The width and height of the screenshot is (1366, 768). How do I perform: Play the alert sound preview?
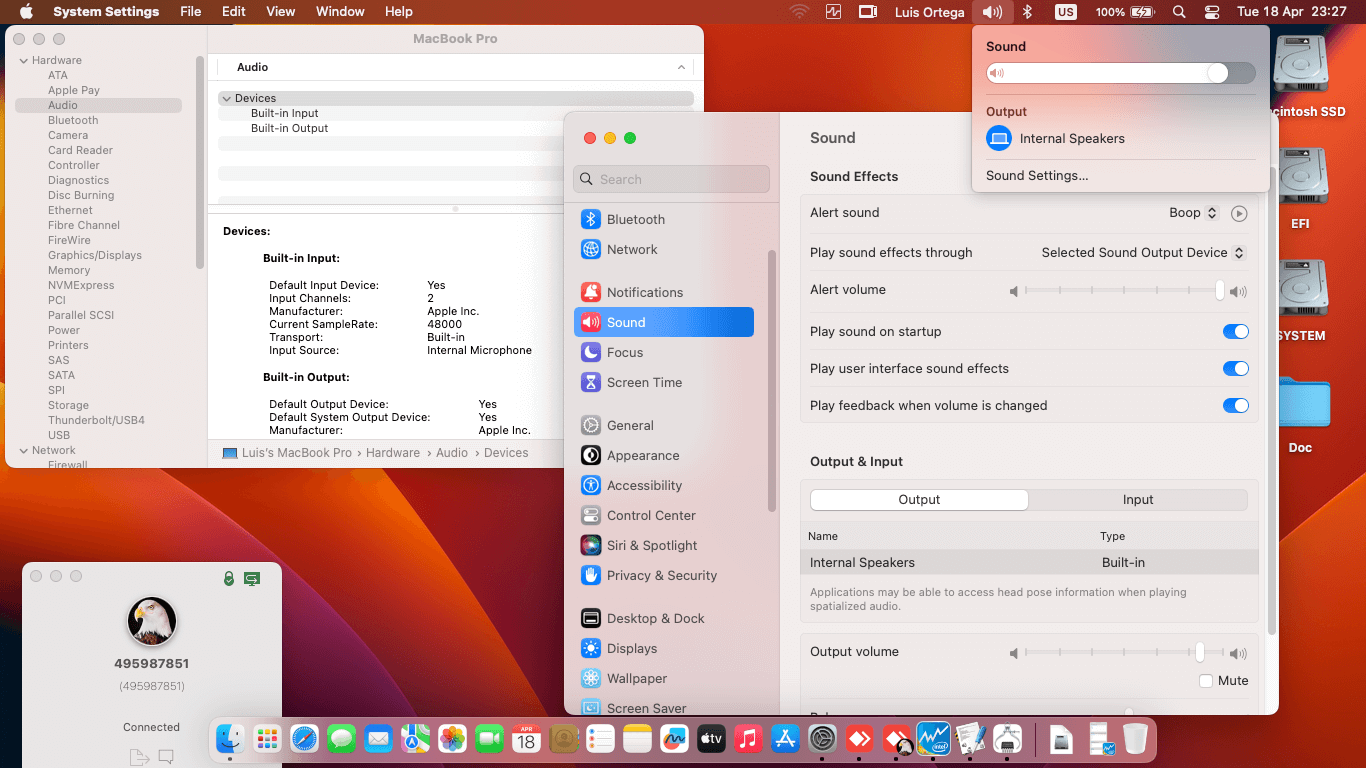(1239, 213)
